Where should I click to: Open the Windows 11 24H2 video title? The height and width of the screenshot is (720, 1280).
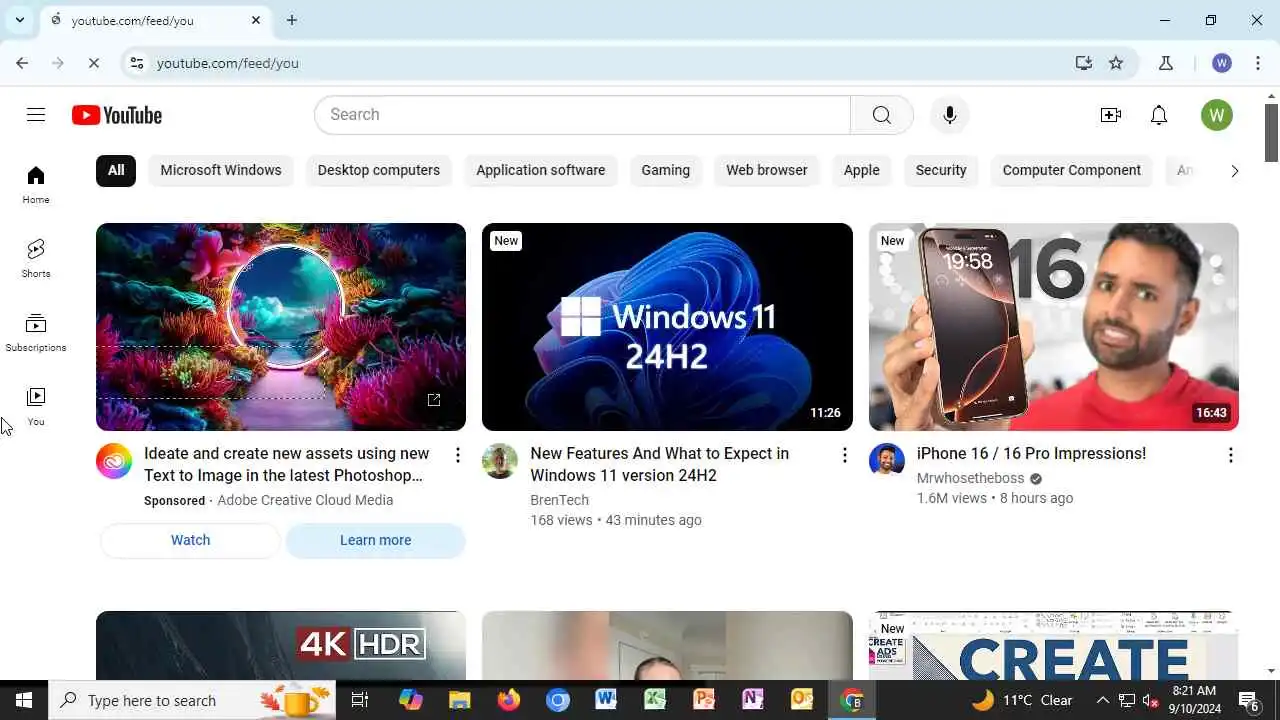coord(660,465)
